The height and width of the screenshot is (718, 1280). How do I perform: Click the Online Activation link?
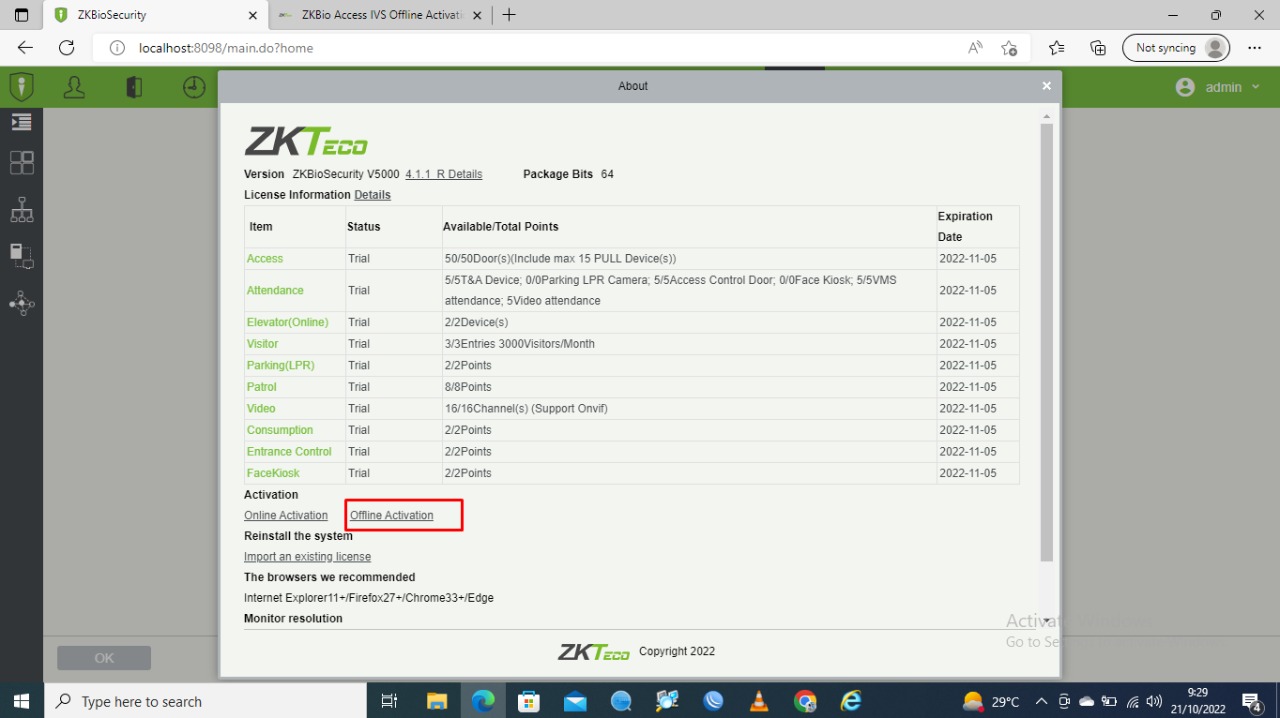(286, 515)
